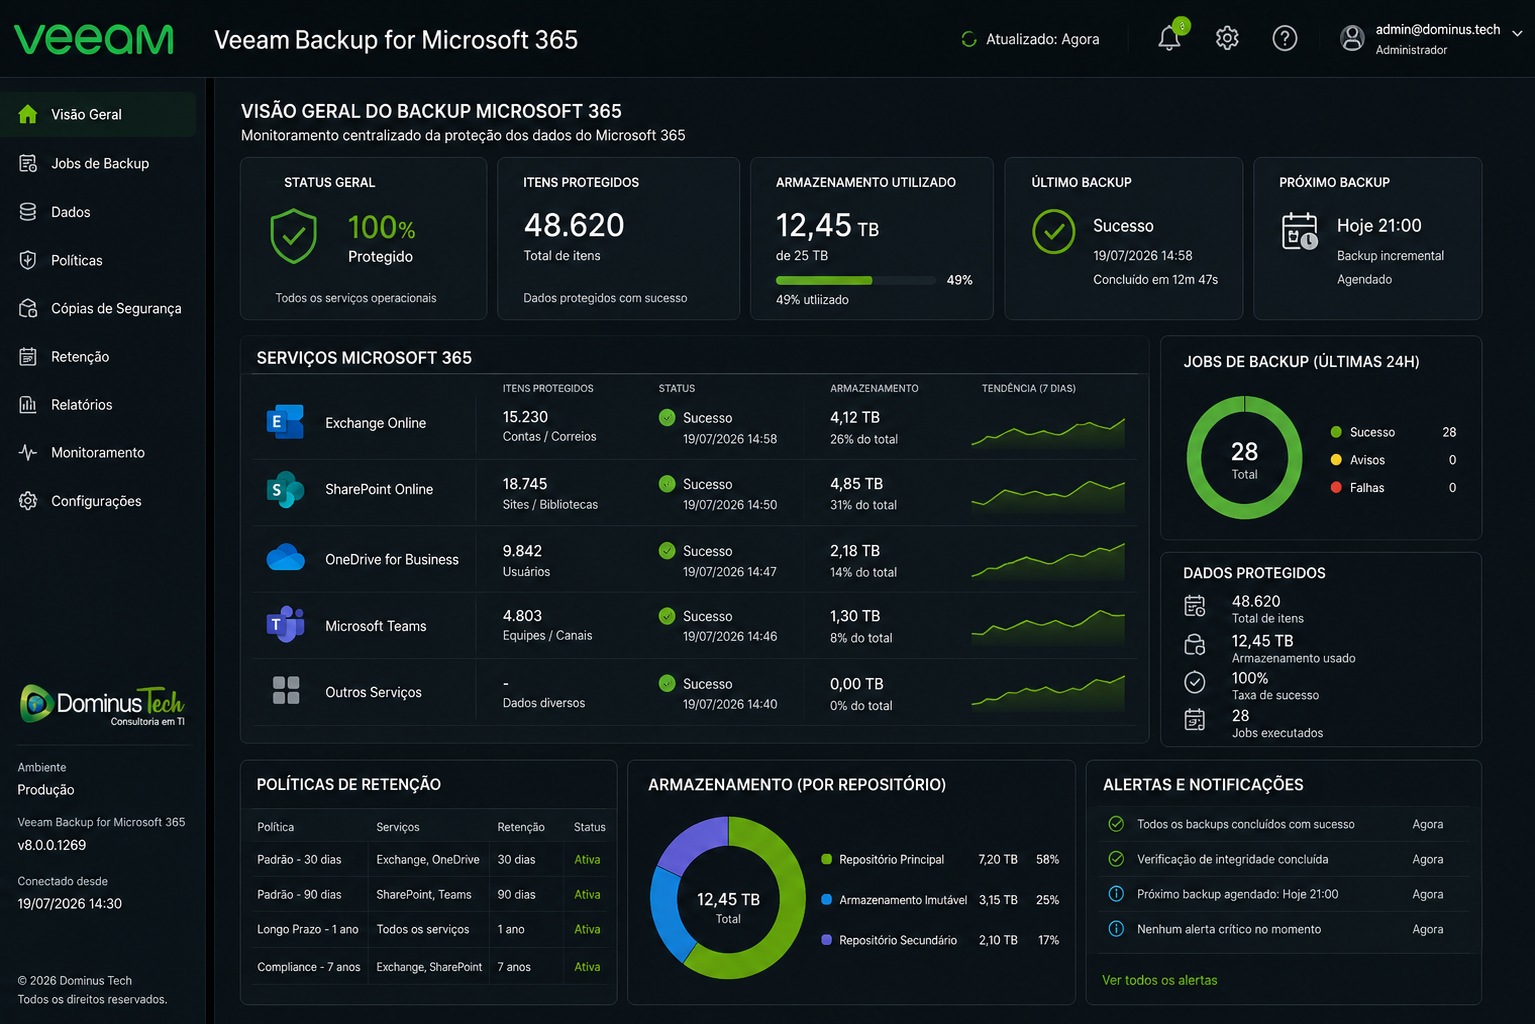Click the Itens Protegidos 48.620 card
This screenshot has width=1535, height=1024.
619,239
